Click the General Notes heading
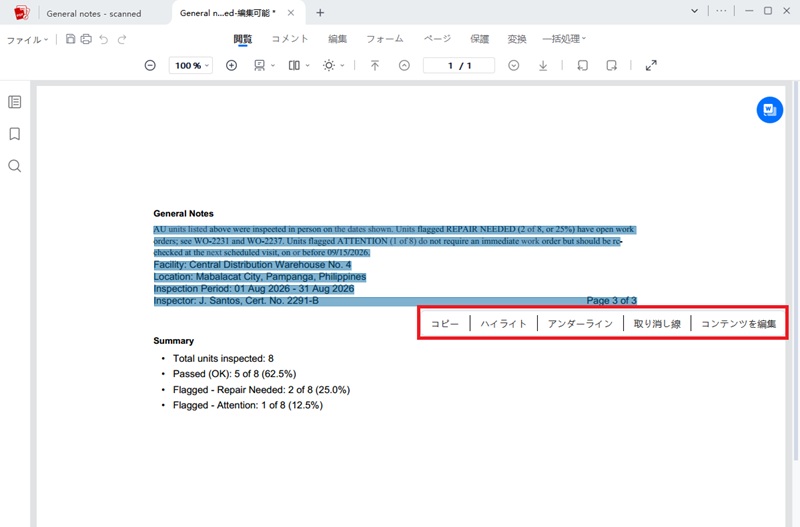 [x=184, y=213]
